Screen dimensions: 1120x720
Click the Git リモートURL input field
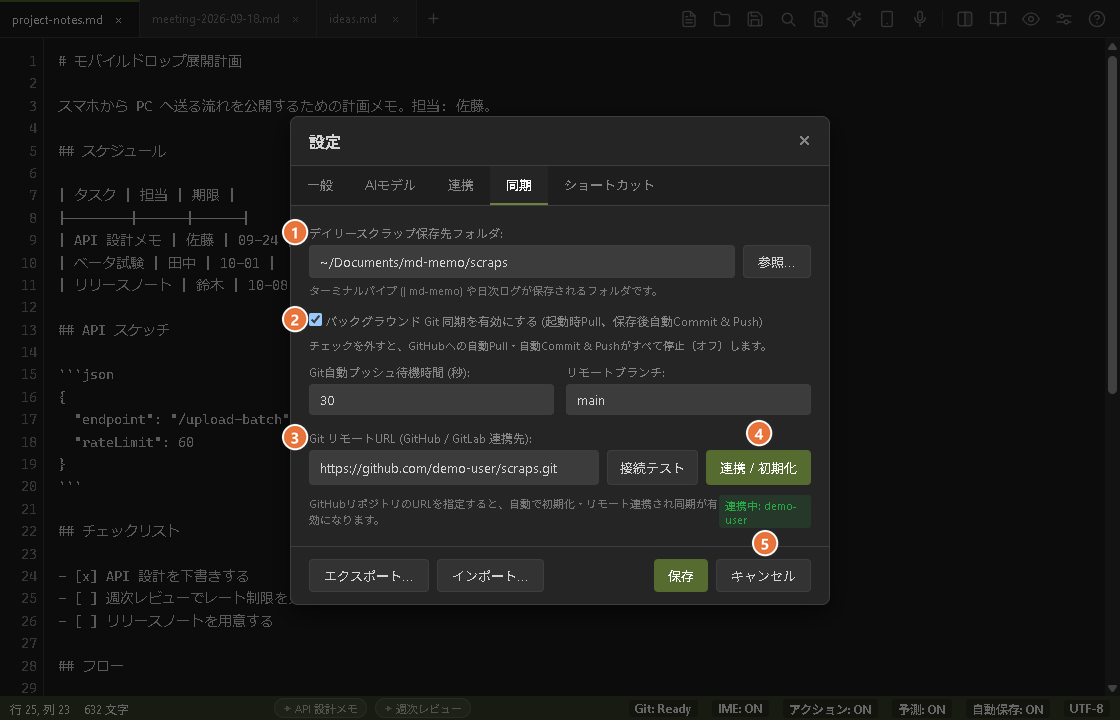coord(454,468)
